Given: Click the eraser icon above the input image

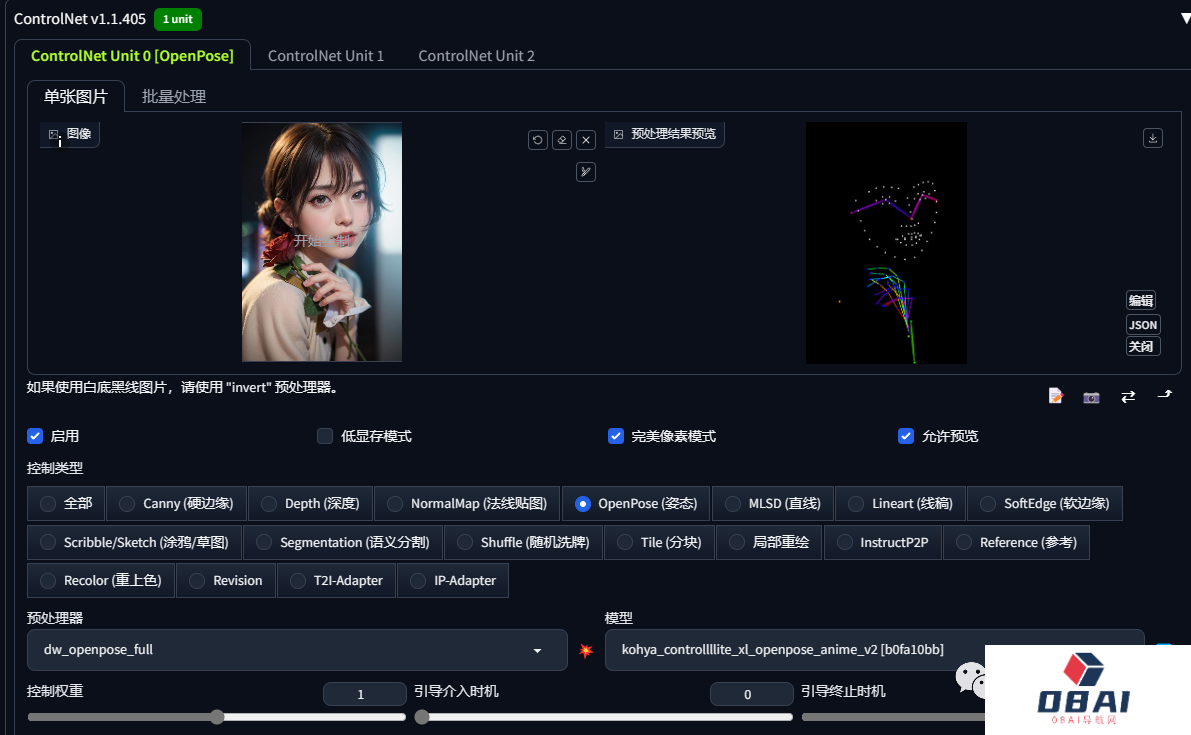Looking at the screenshot, I should [x=562, y=140].
